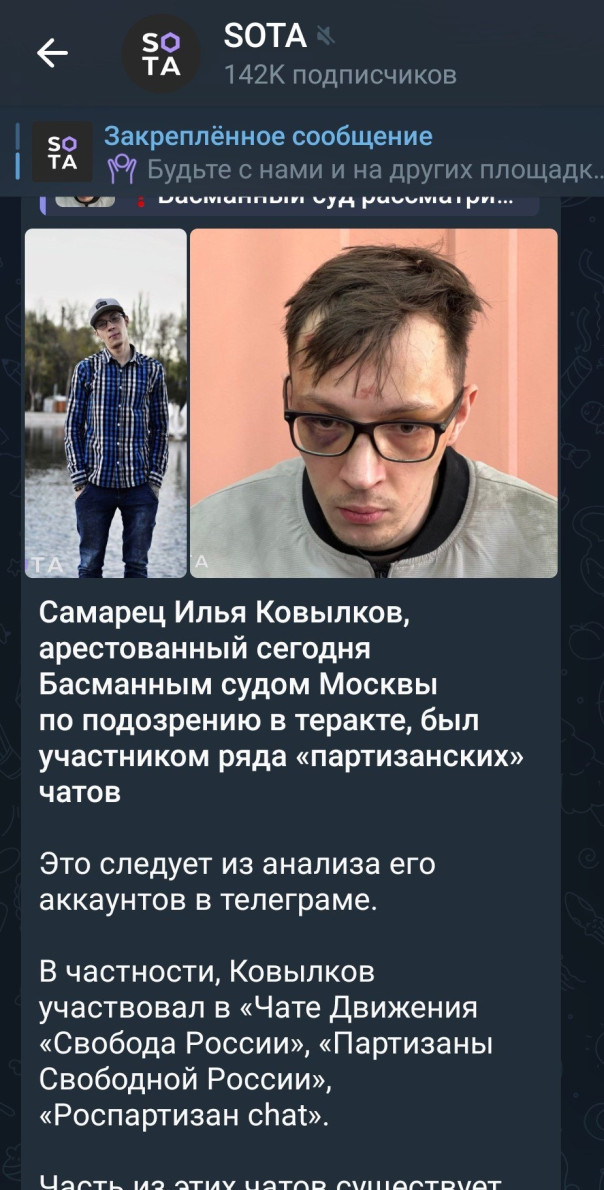The width and height of the screenshot is (604, 1190).
Task: Open the photo of the man in a plaid shirt
Action: (x=105, y=403)
